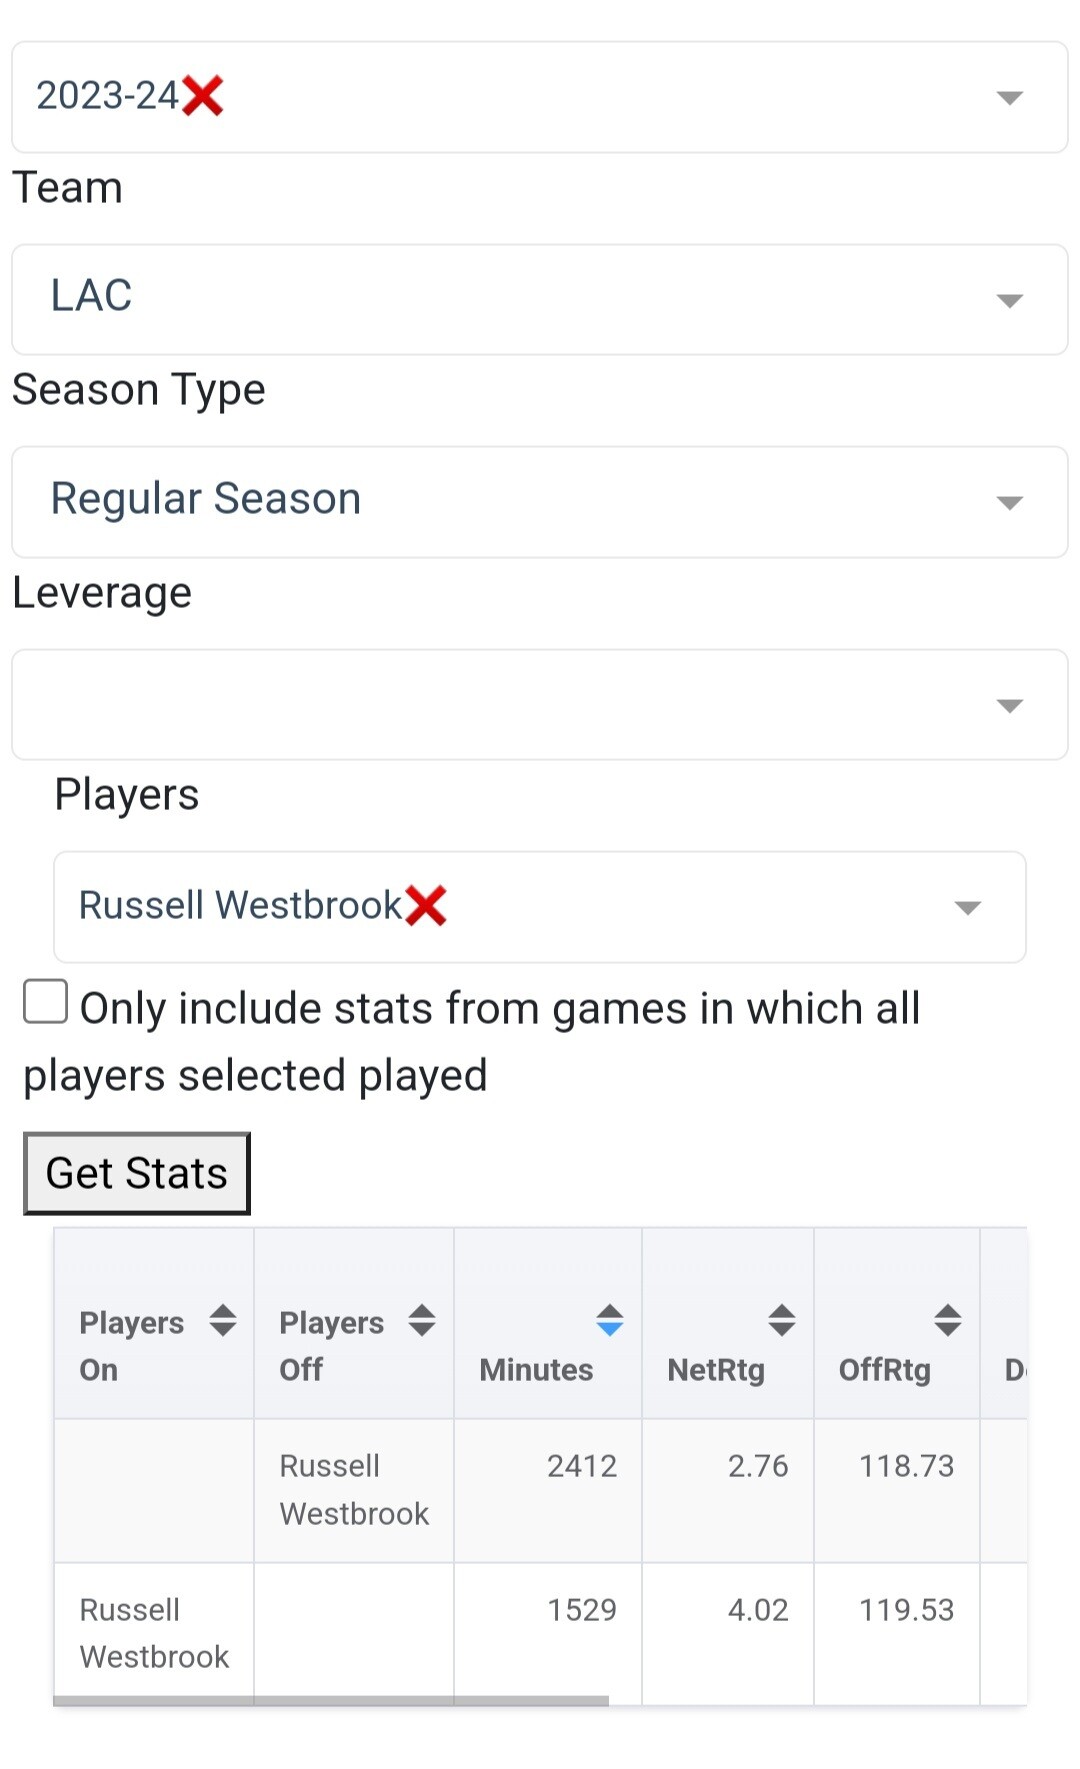Click the 2412 minutes cell
The height and width of the screenshot is (1769, 1080).
tap(581, 1466)
